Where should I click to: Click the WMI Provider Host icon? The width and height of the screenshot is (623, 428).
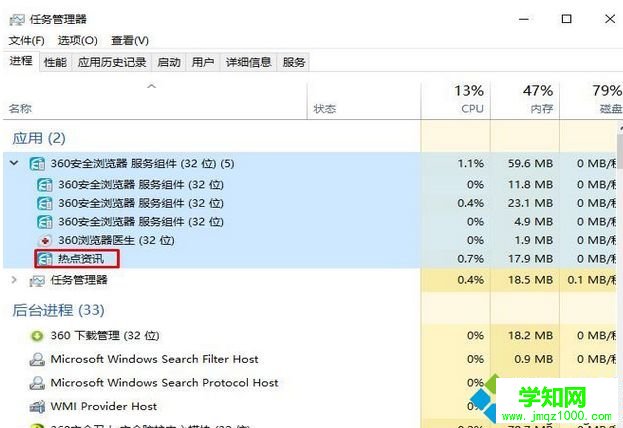37,407
